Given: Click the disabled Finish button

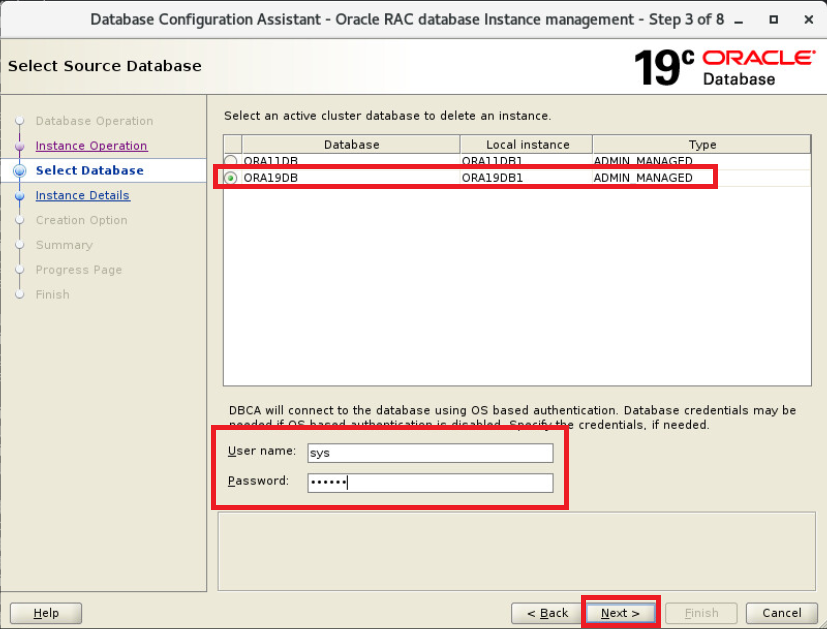Looking at the screenshot, I should tap(701, 613).
